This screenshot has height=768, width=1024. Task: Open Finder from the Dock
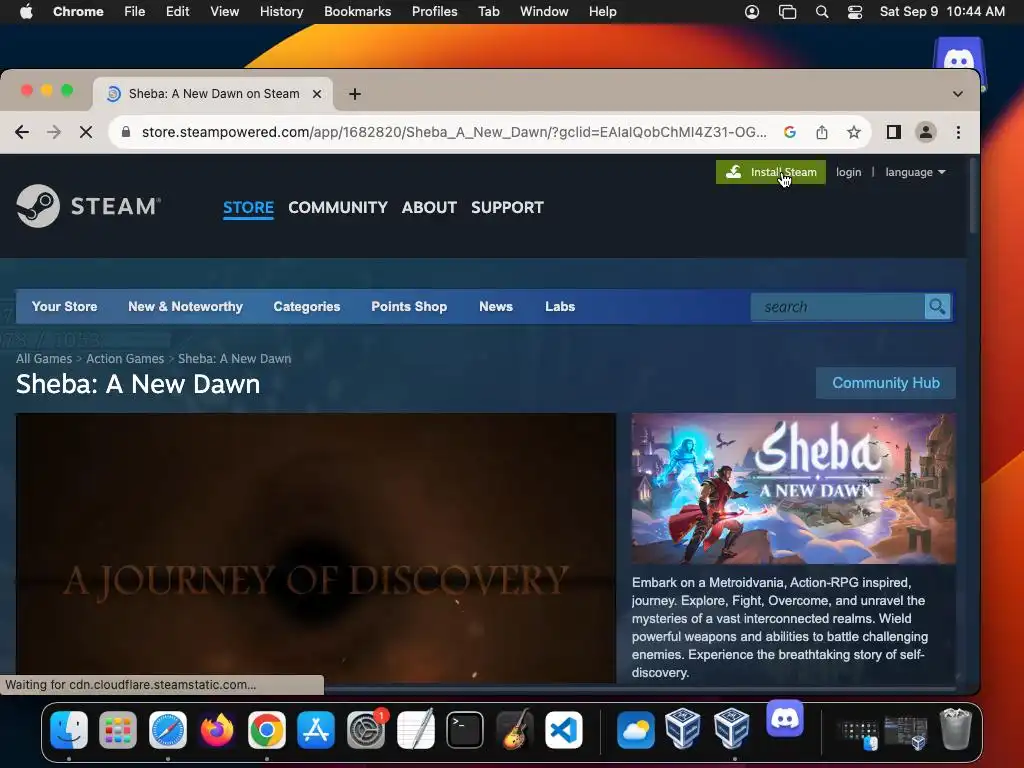[x=69, y=729]
